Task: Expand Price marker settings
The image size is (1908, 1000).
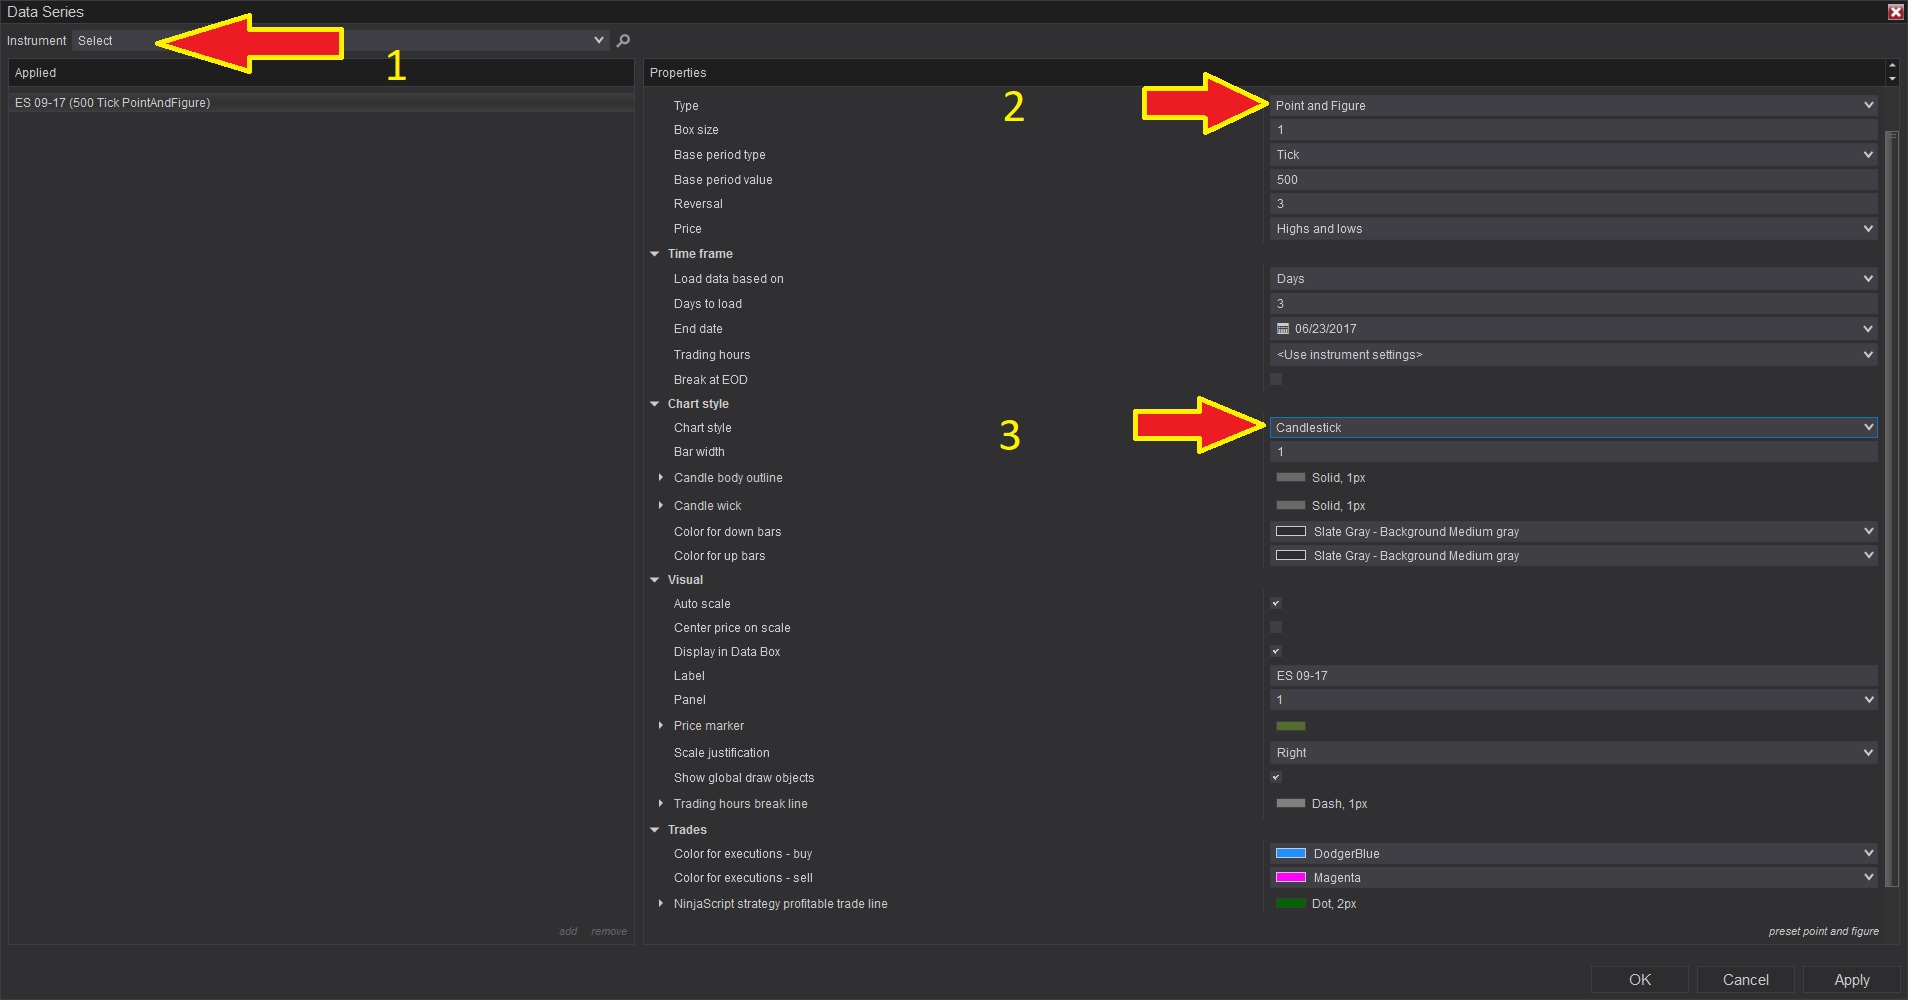Action: pos(661,725)
